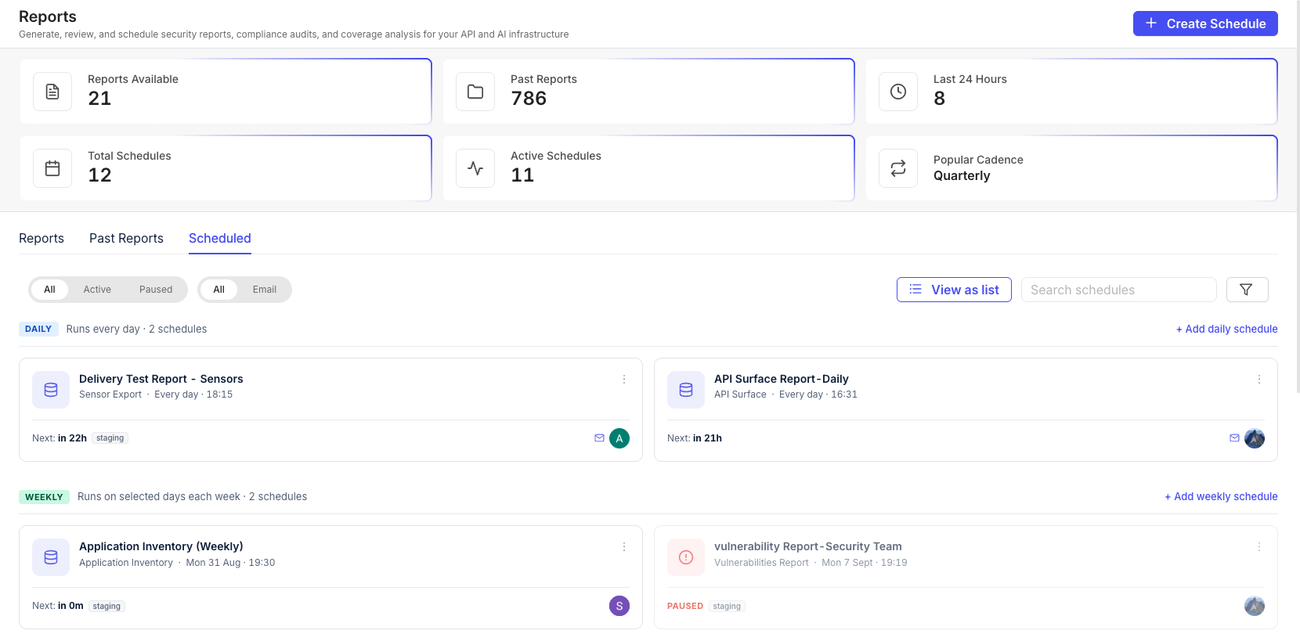Click the Search schedules input field
The height and width of the screenshot is (634, 1300).
click(x=1118, y=289)
